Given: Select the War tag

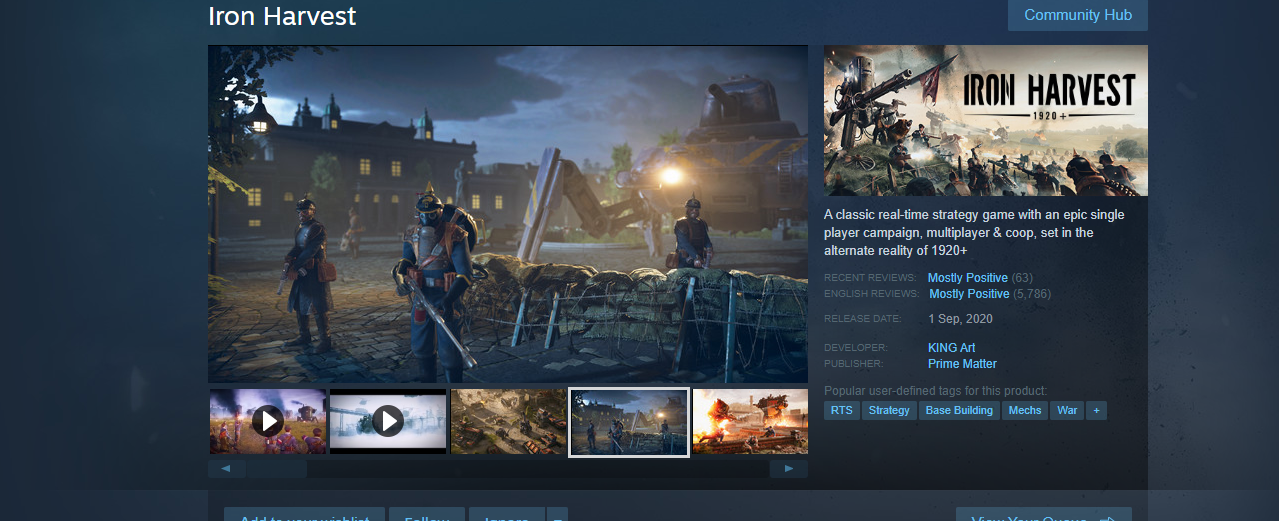Looking at the screenshot, I should tap(1067, 410).
